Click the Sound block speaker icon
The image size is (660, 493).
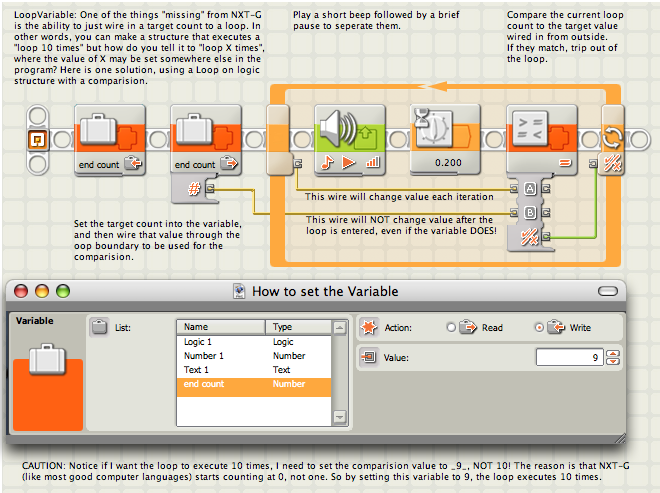338,128
